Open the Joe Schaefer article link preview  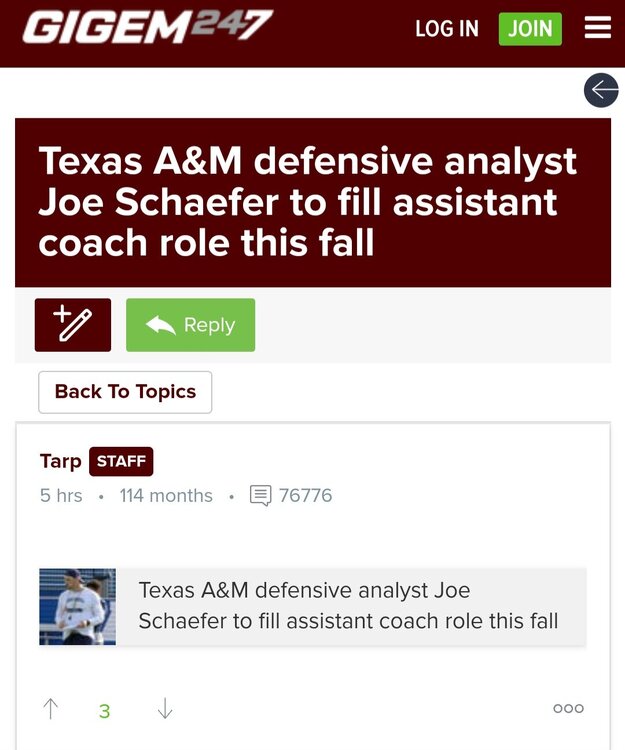point(348,606)
